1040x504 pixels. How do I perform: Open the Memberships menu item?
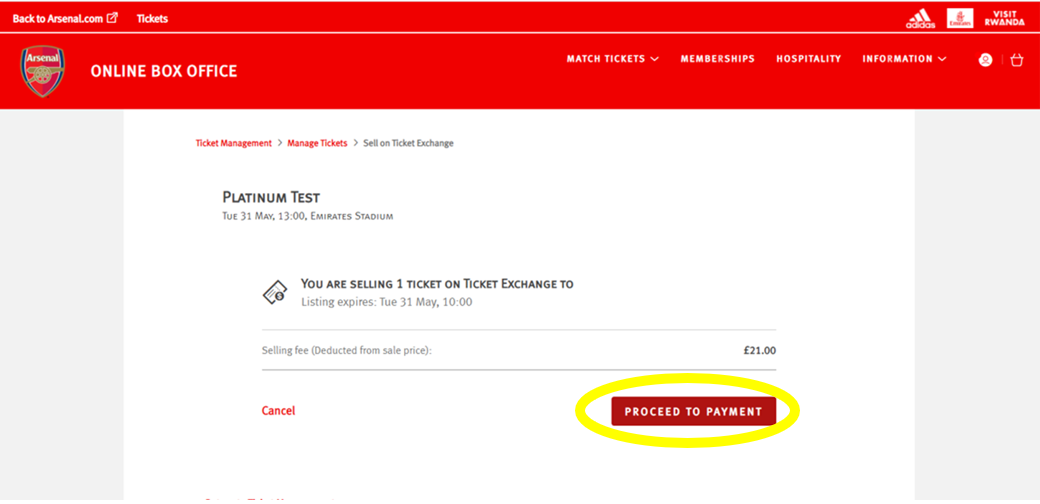718,59
